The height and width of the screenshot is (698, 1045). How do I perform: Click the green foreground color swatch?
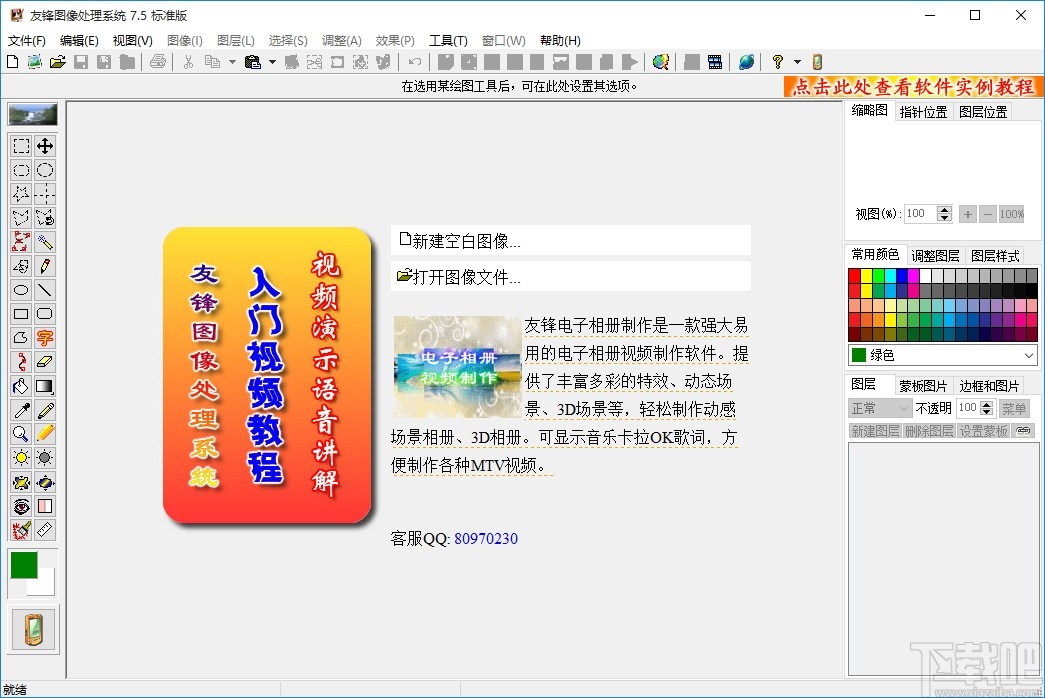pyautogui.click(x=24, y=565)
